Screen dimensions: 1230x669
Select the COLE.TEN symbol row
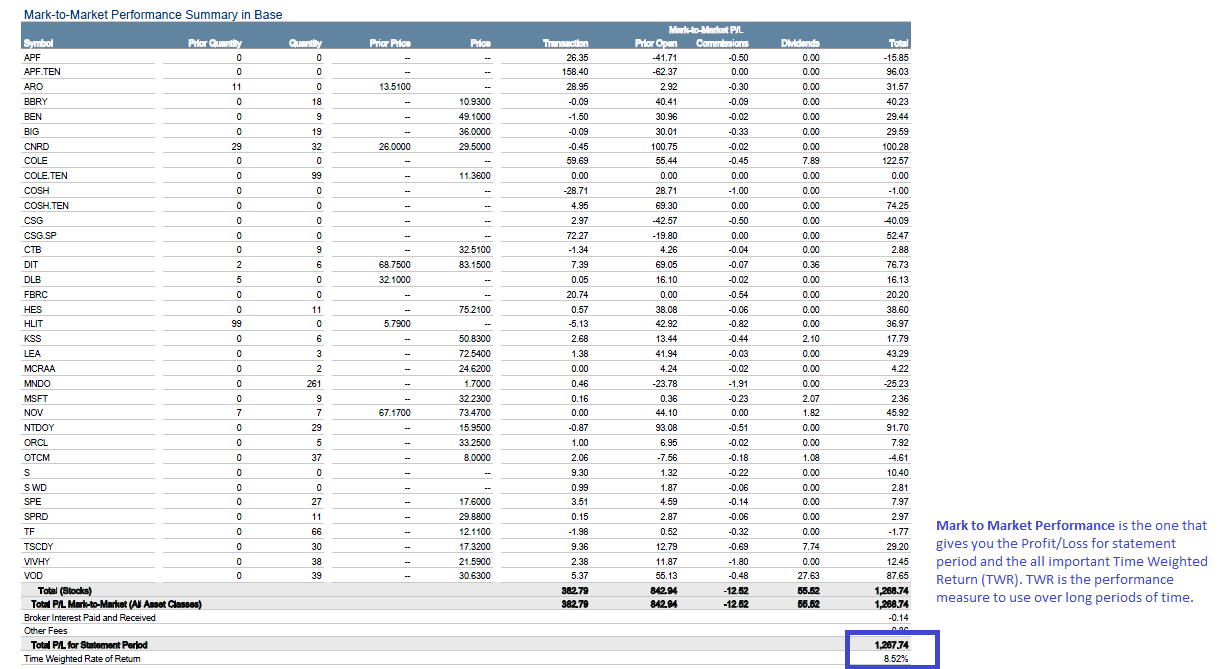click(46, 176)
